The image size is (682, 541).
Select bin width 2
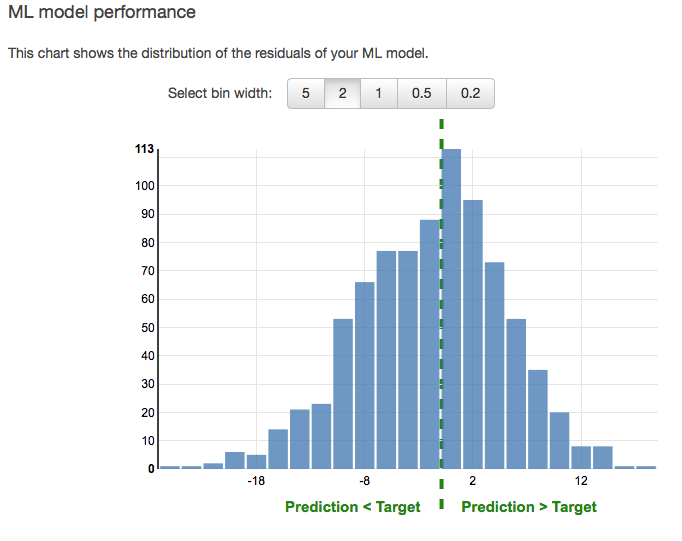pyautogui.click(x=342, y=94)
